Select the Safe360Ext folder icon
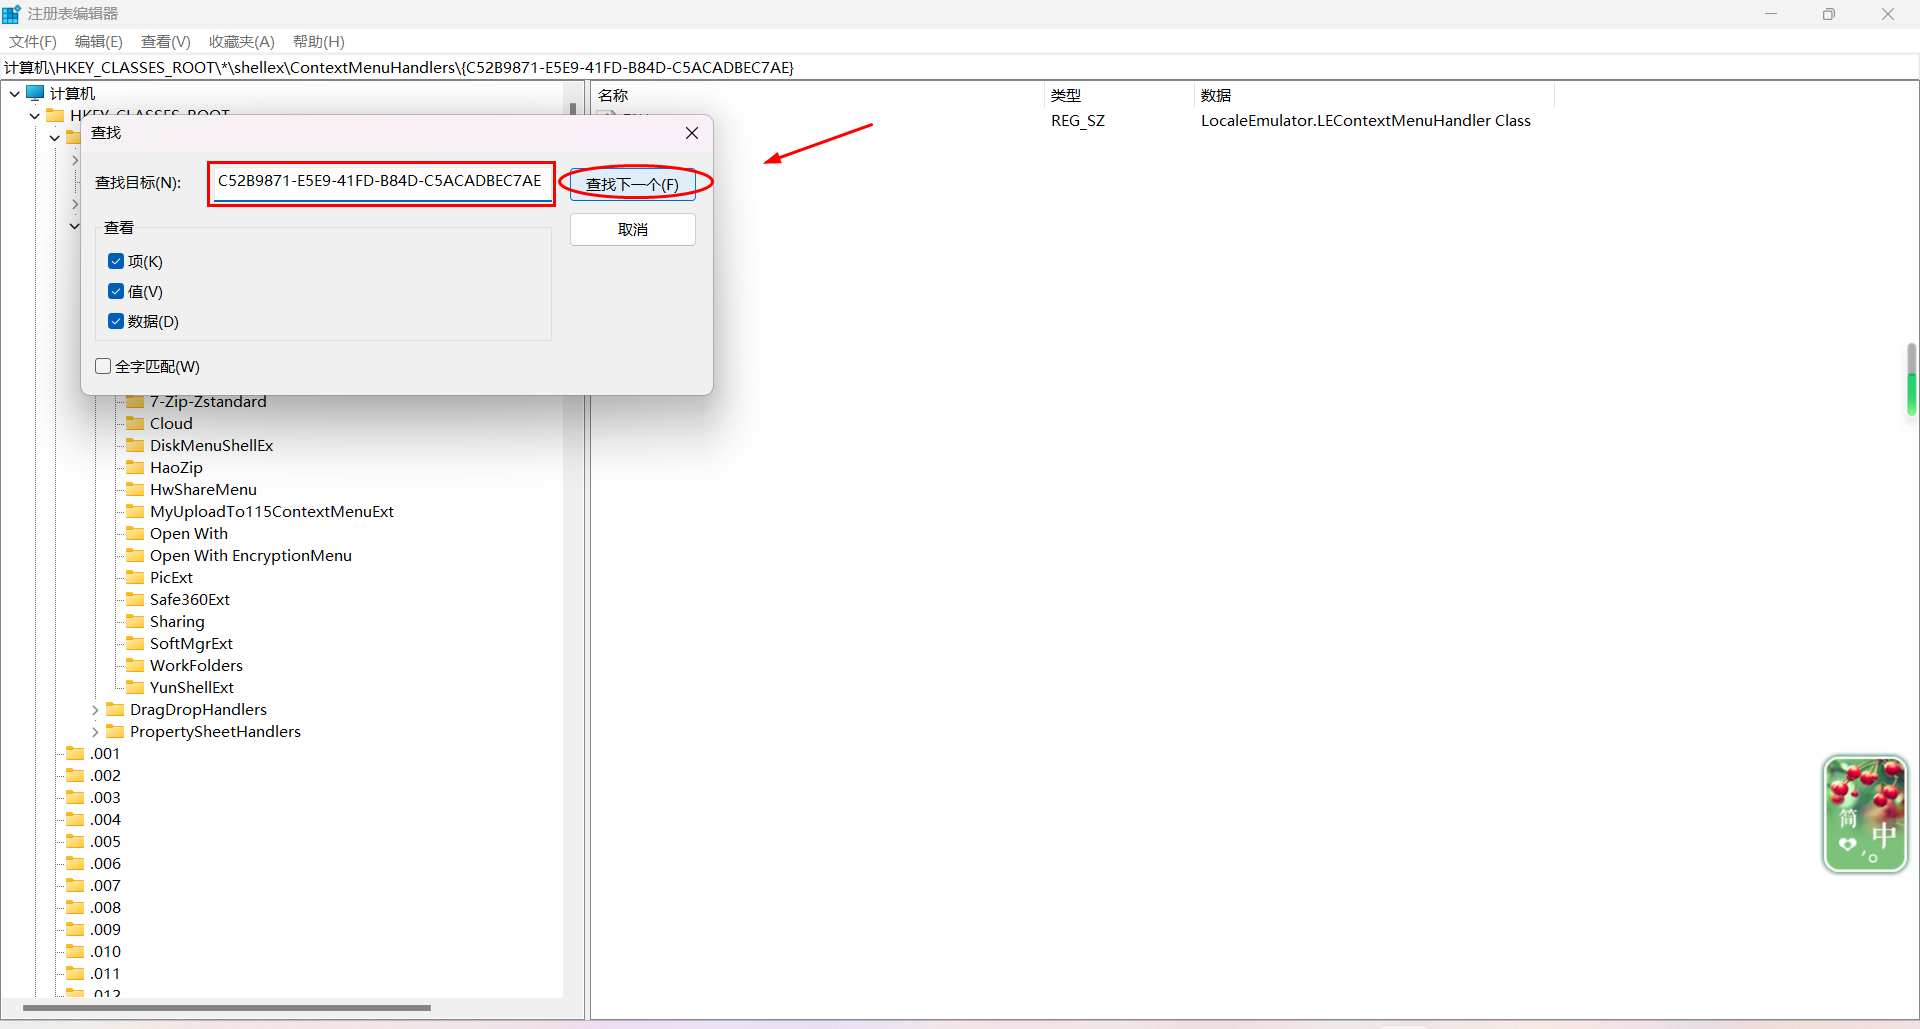 (x=135, y=600)
